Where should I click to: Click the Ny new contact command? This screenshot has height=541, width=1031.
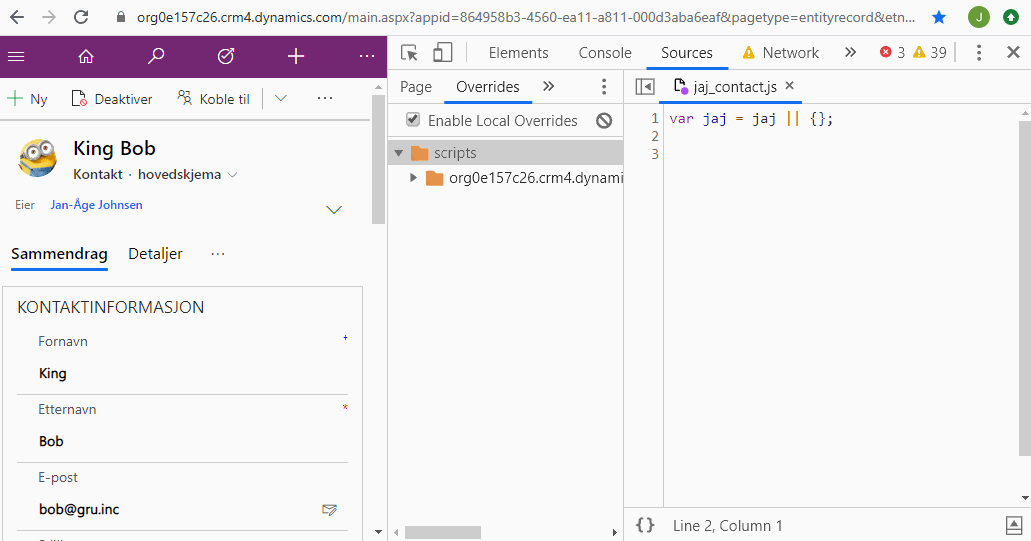28,99
